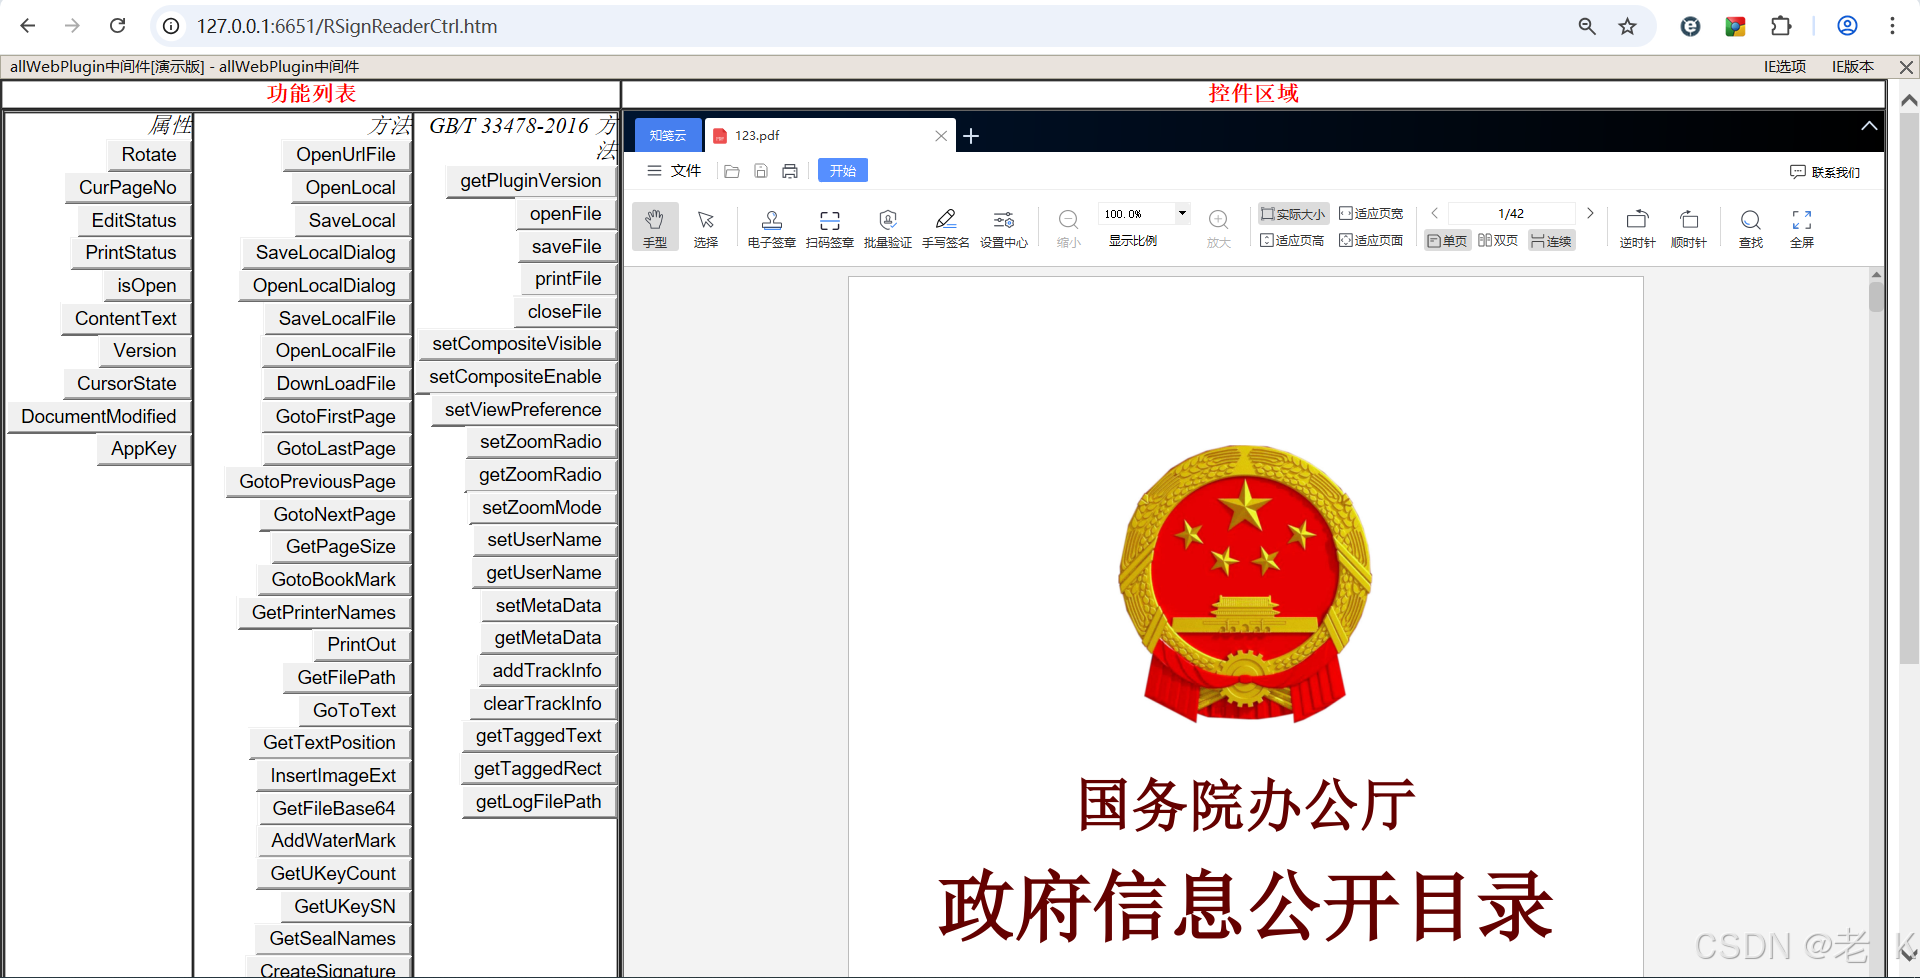Click the PDF viewer vertical scrollbar thumb
Viewport: 1920px width, 978px height.
[x=1876, y=297]
